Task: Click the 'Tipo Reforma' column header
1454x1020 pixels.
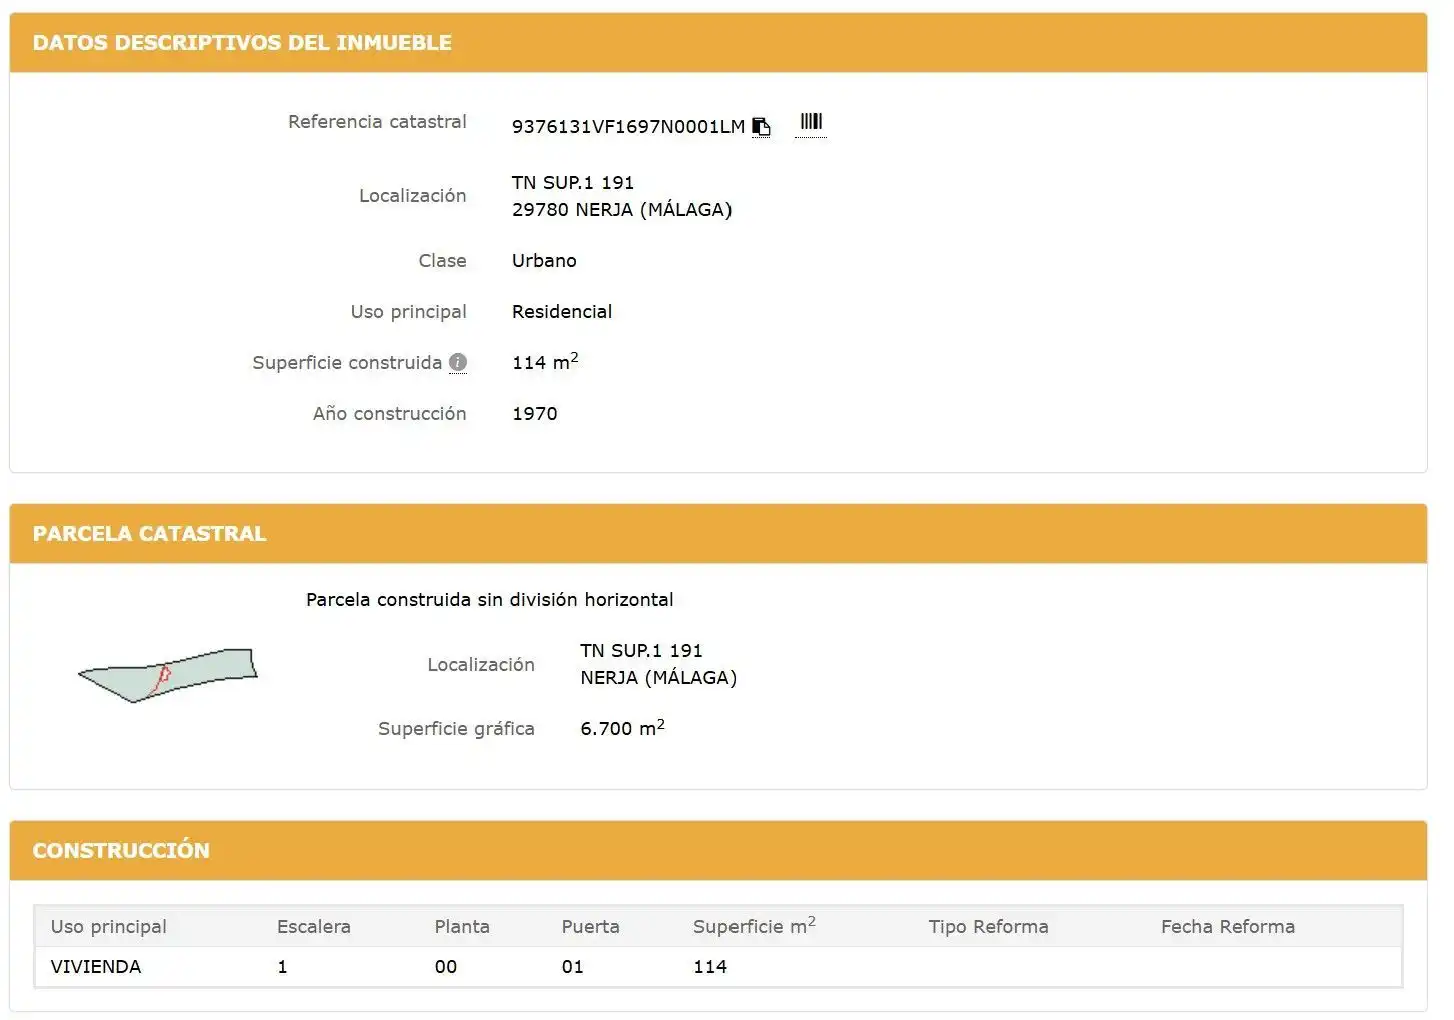Action: [x=989, y=927]
